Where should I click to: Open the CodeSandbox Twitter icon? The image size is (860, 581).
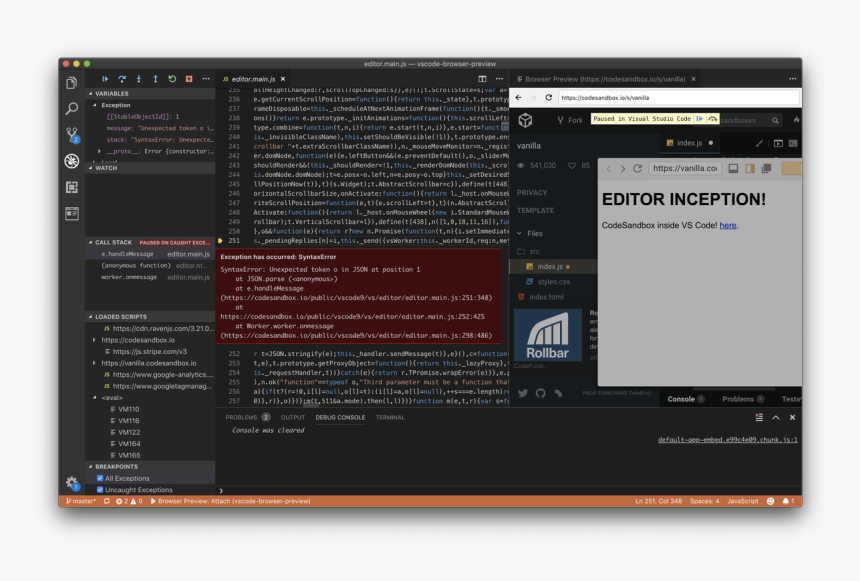523,393
